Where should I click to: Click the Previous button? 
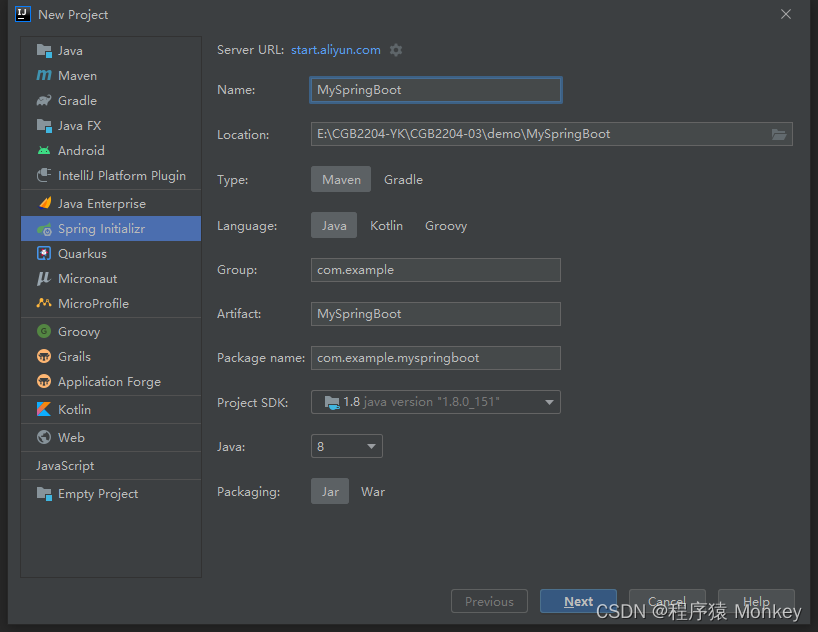[489, 601]
